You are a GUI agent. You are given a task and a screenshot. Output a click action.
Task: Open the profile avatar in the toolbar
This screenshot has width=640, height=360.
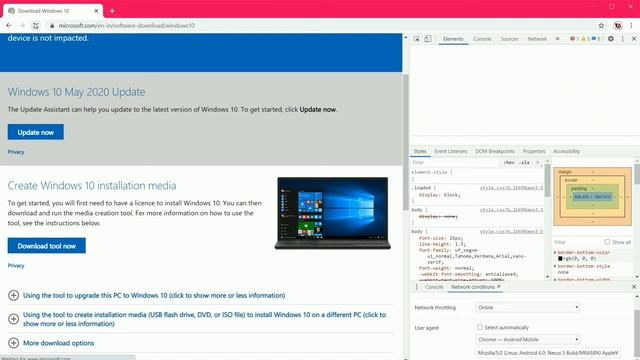click(618, 25)
